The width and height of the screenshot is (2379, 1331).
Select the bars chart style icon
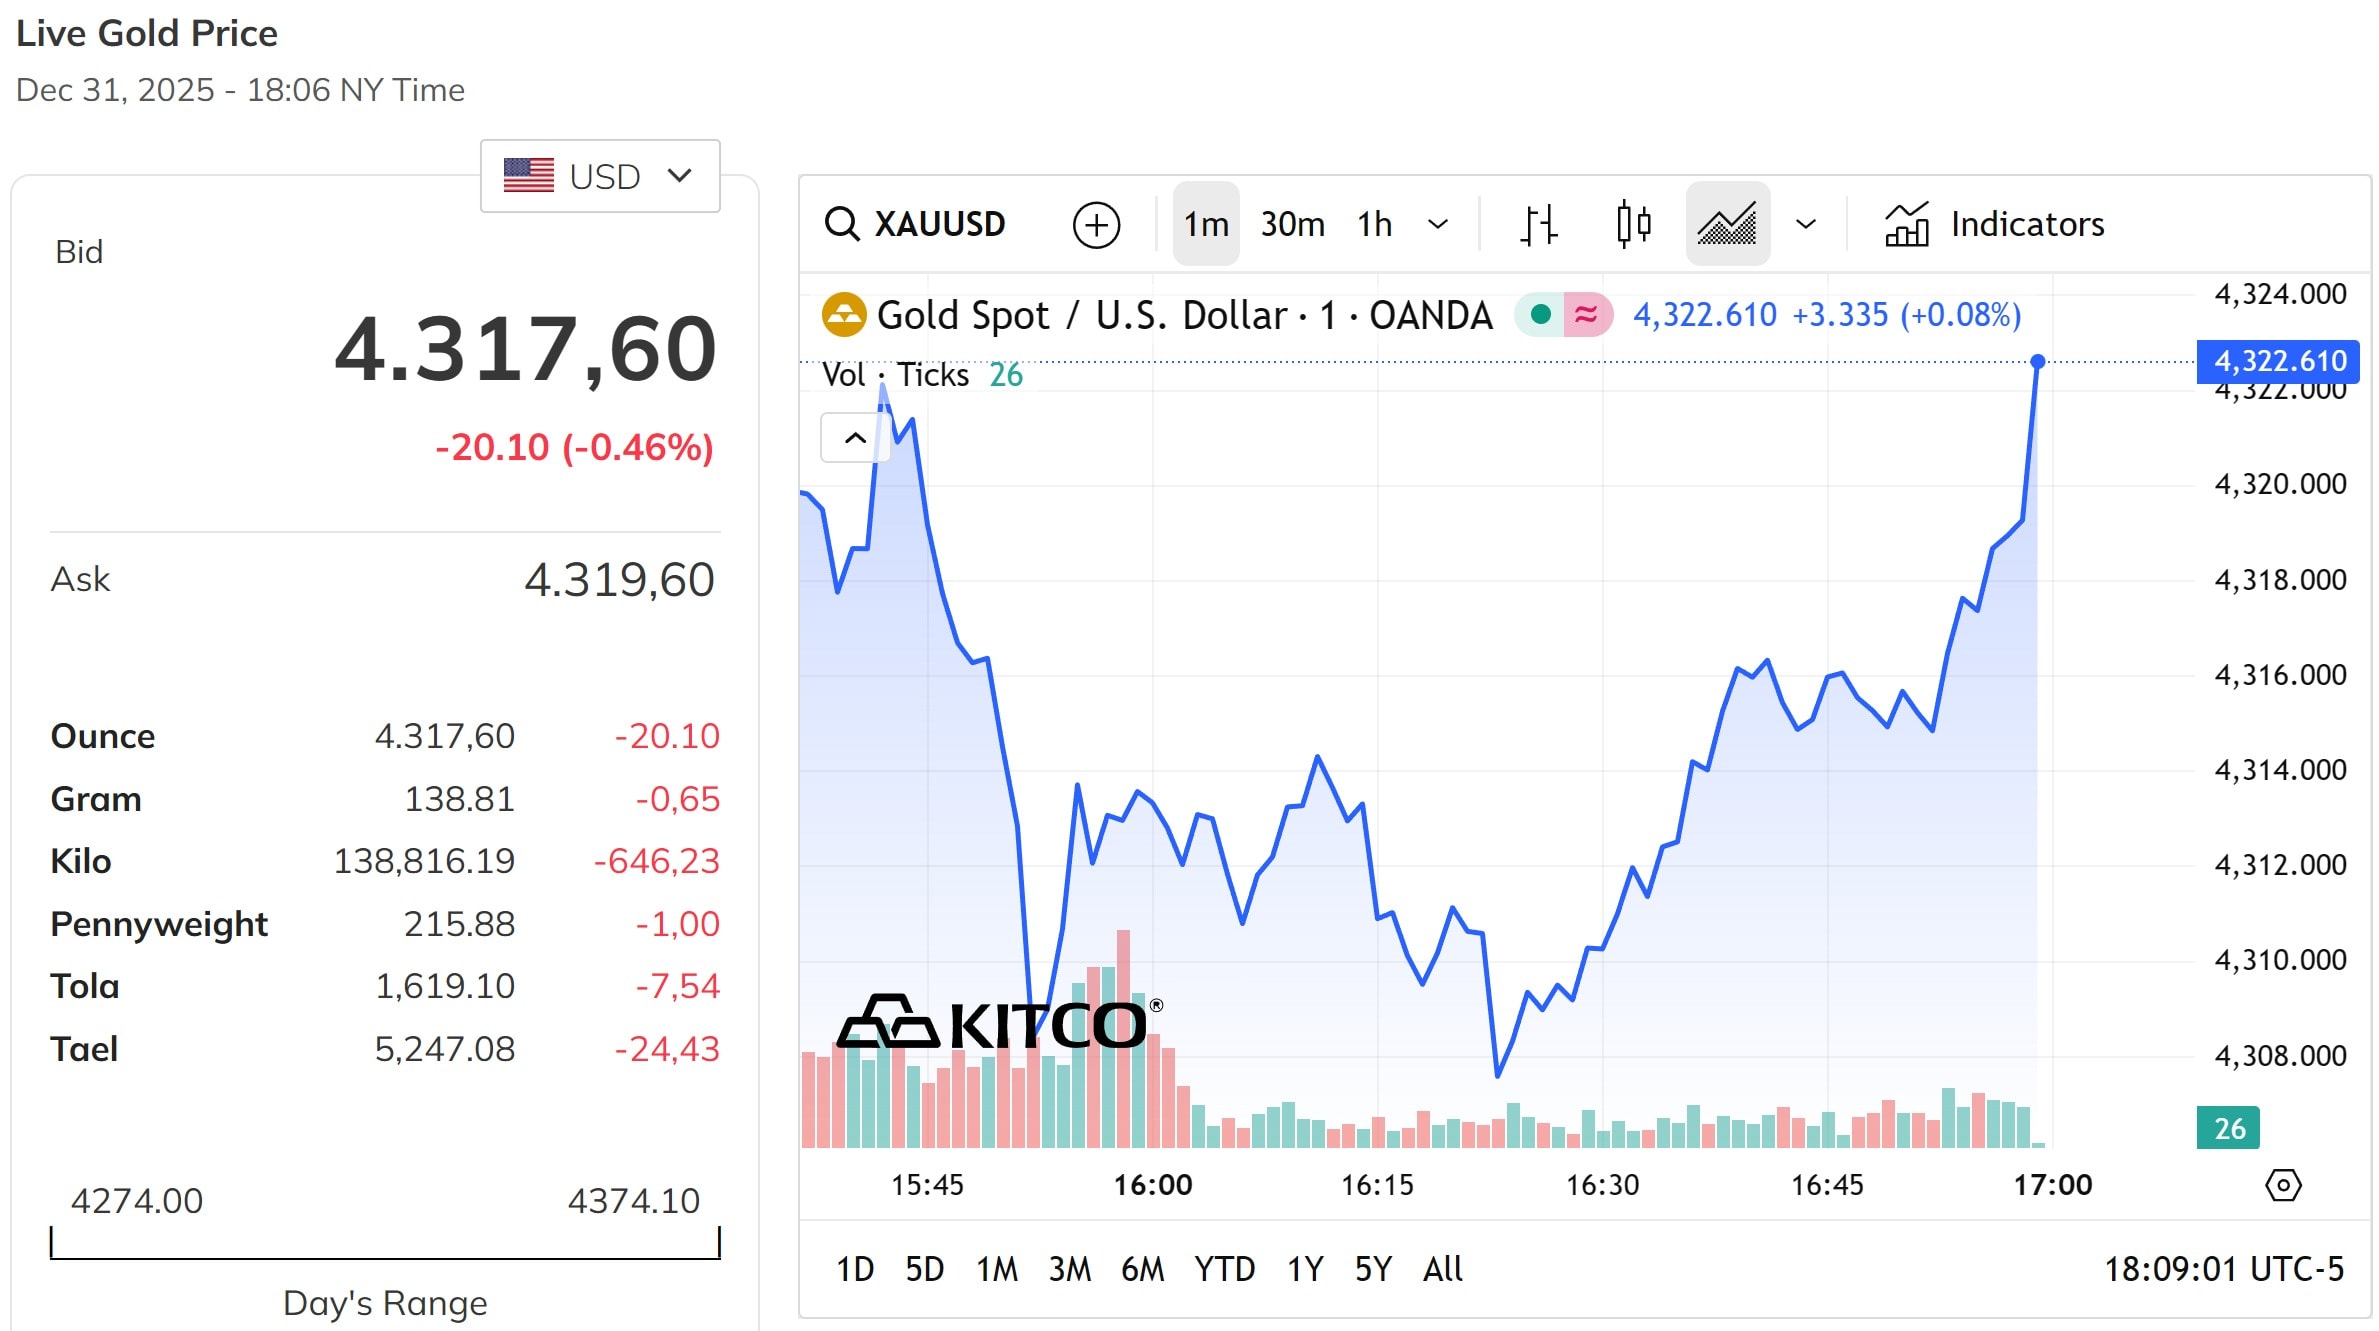click(x=1537, y=223)
